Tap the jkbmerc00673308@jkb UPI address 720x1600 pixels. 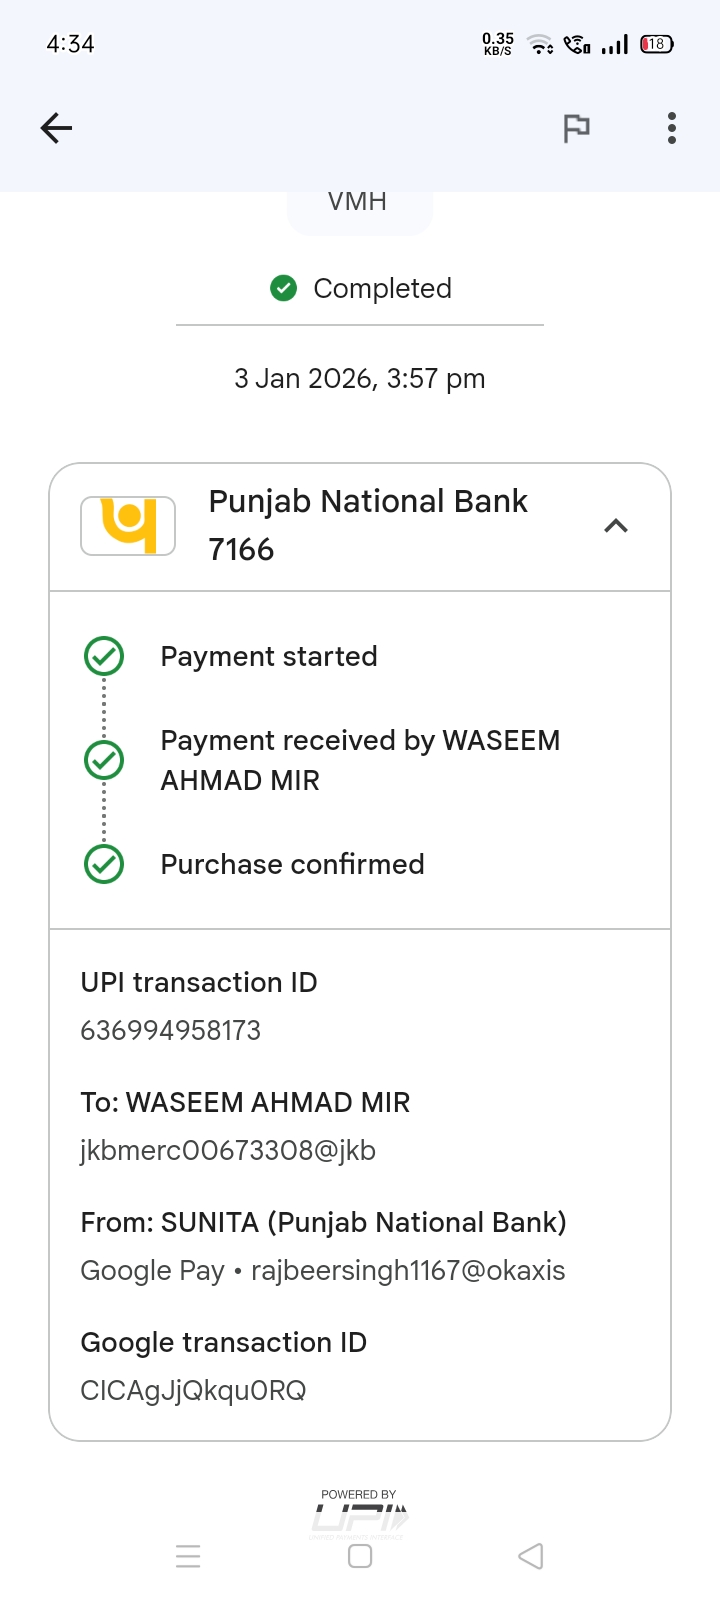coord(228,1151)
